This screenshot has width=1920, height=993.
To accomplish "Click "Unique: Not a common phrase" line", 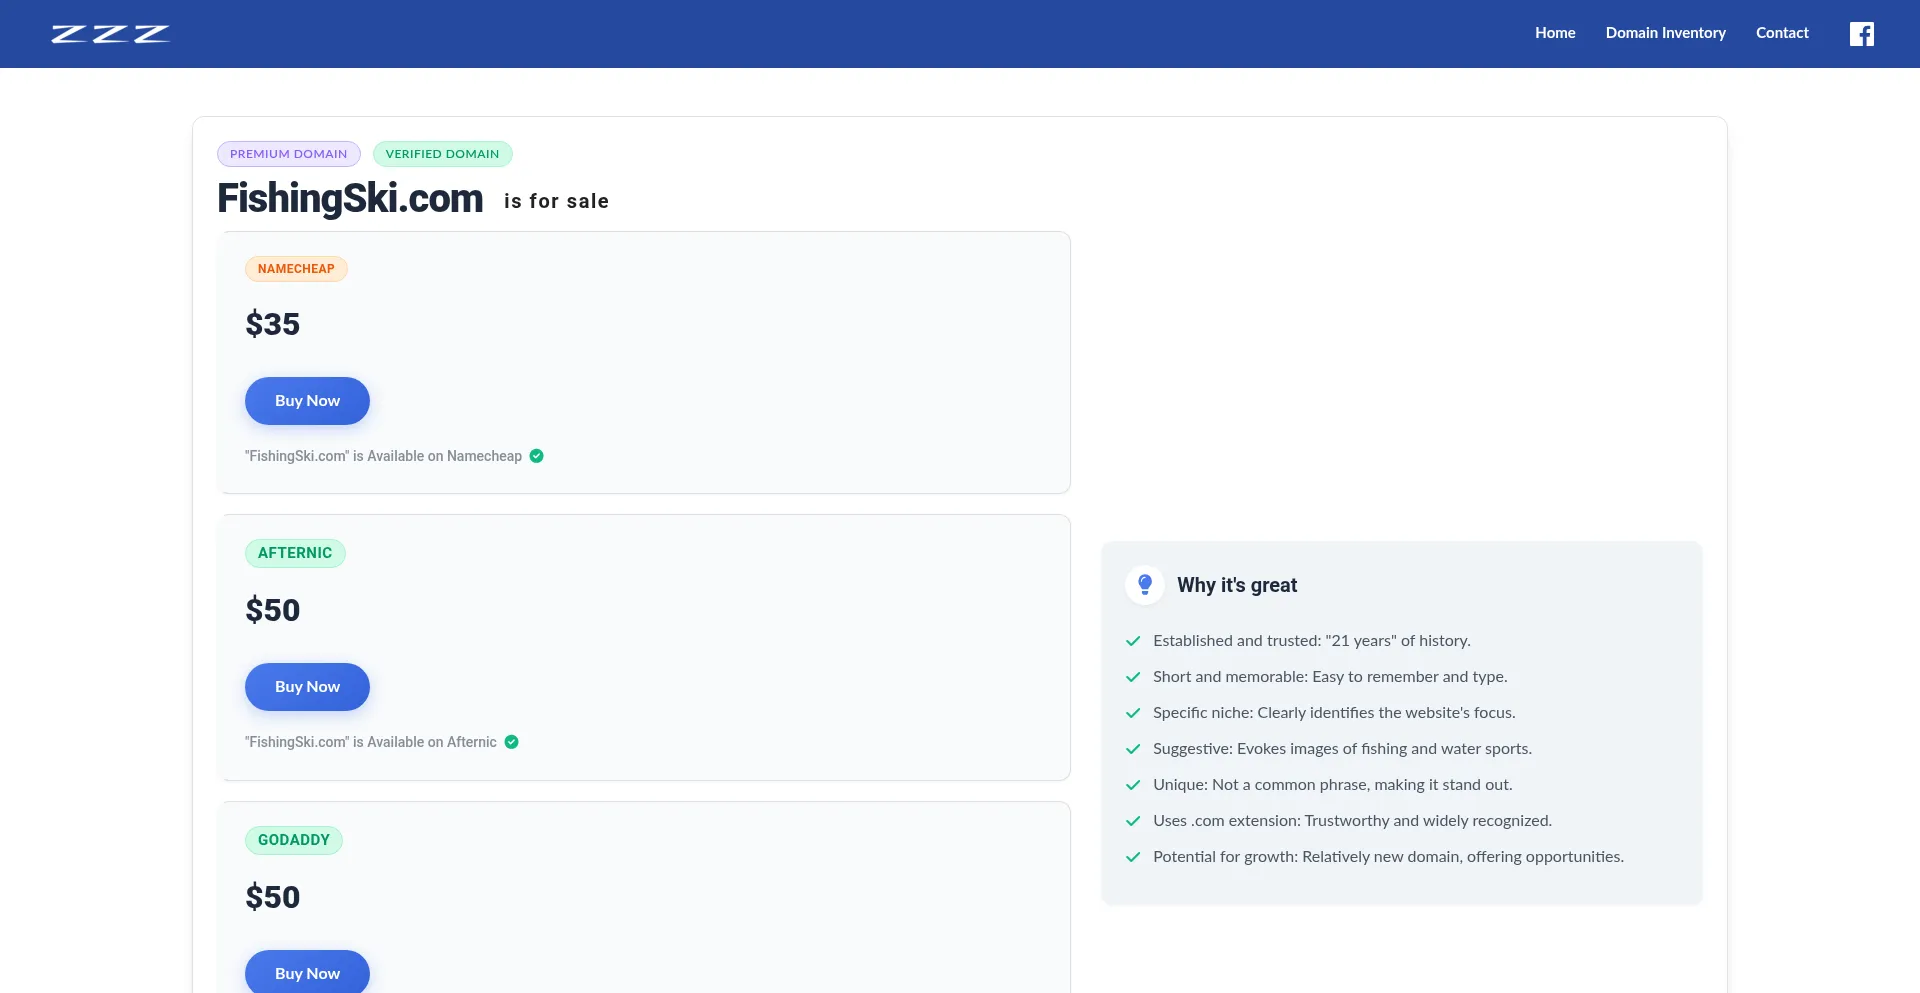I will click(x=1333, y=785).
